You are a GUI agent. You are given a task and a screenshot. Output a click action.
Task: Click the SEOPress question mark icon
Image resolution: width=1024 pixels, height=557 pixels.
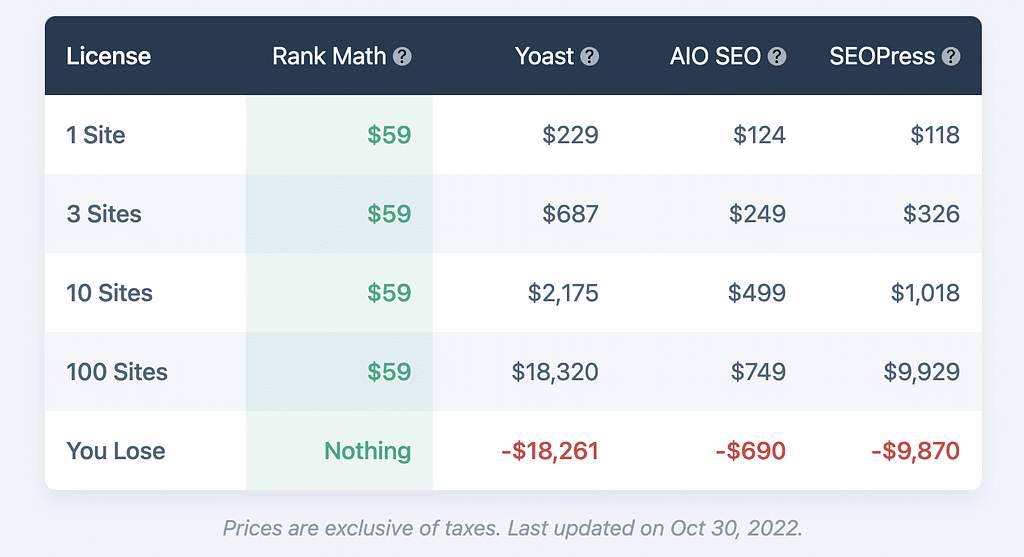point(951,56)
